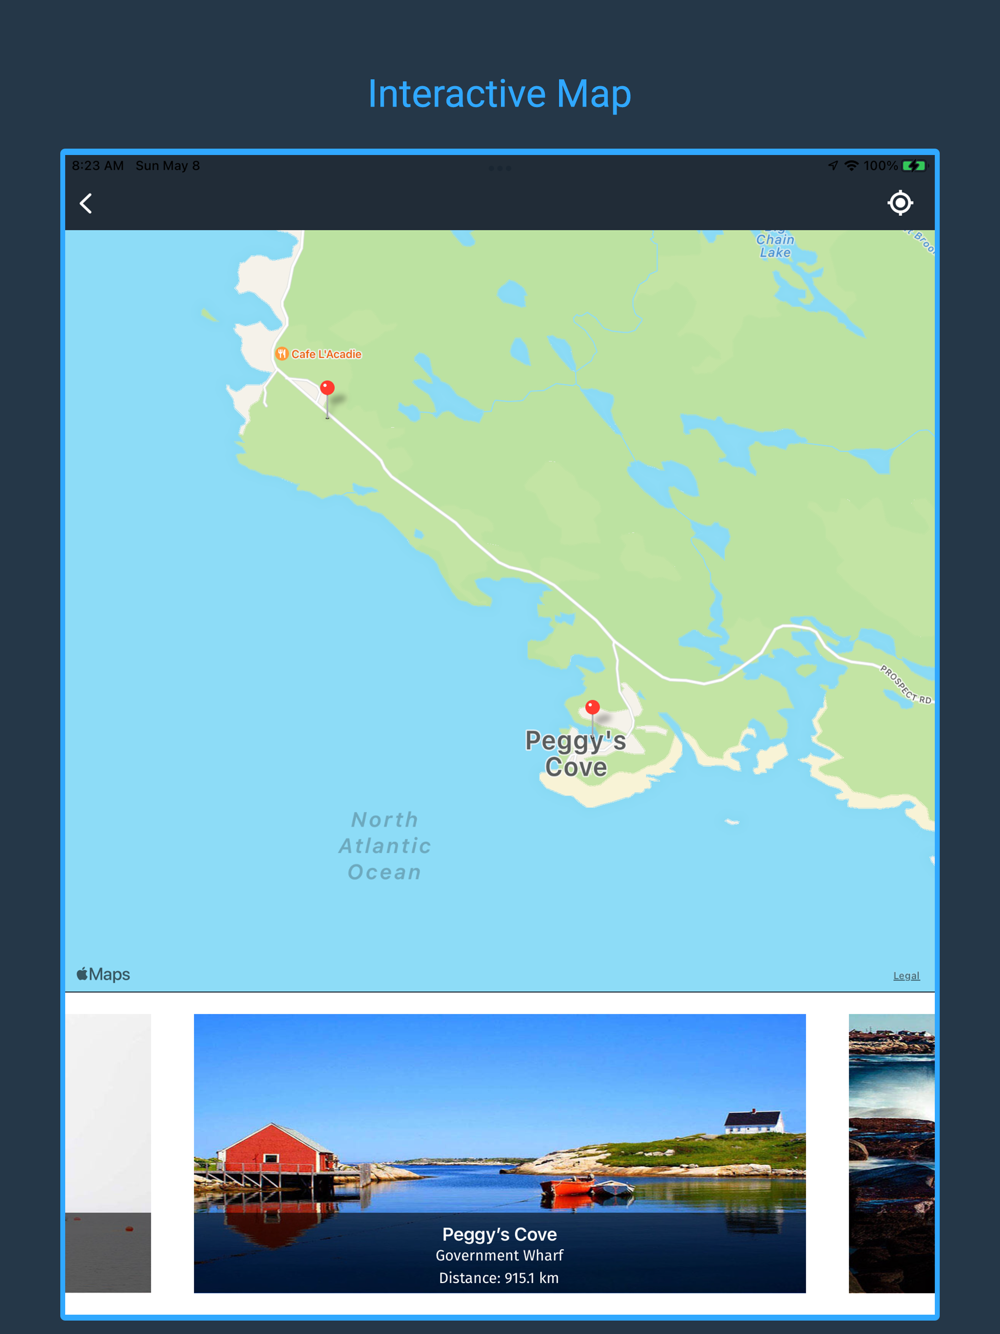Select the next photo card on right
The height and width of the screenshot is (1334, 1000).
[891, 1153]
